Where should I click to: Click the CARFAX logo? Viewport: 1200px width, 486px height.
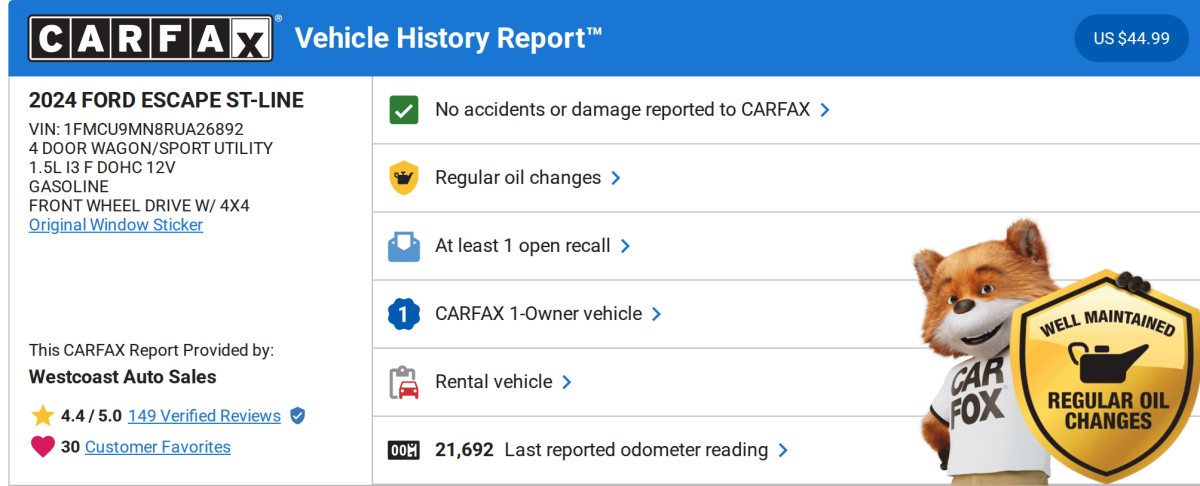(150, 39)
